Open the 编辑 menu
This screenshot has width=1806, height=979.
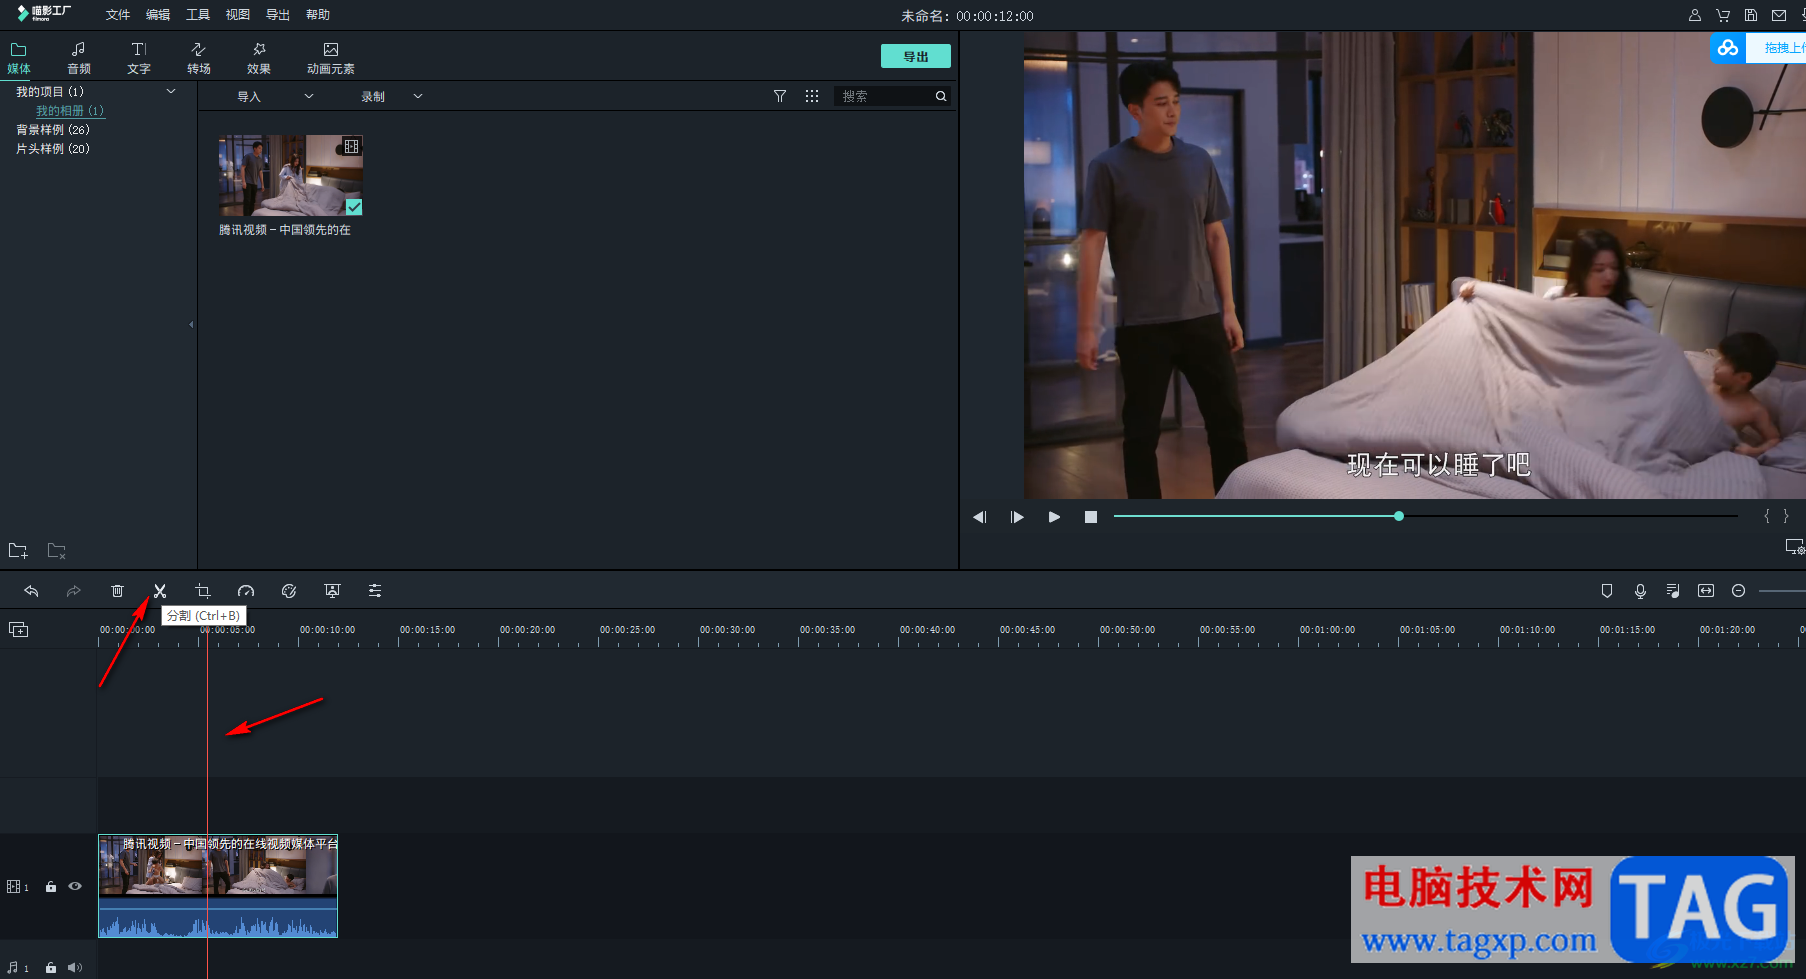coord(158,15)
